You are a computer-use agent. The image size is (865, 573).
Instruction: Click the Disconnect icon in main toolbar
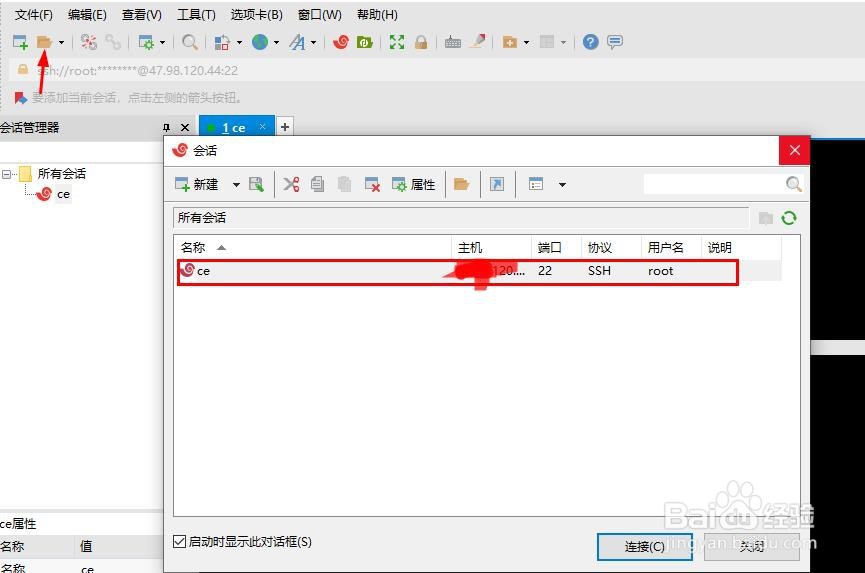coord(88,42)
